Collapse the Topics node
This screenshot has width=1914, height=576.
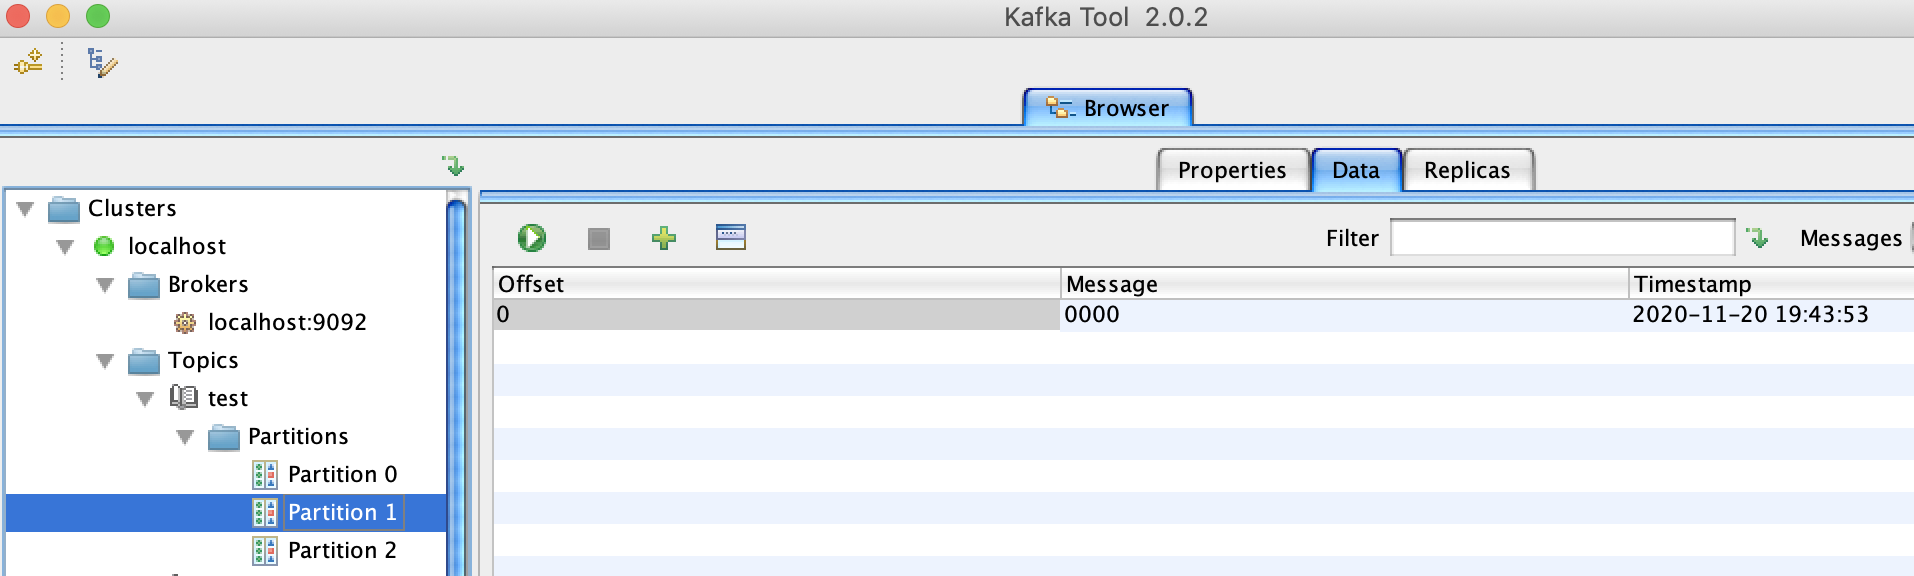[x=105, y=361]
